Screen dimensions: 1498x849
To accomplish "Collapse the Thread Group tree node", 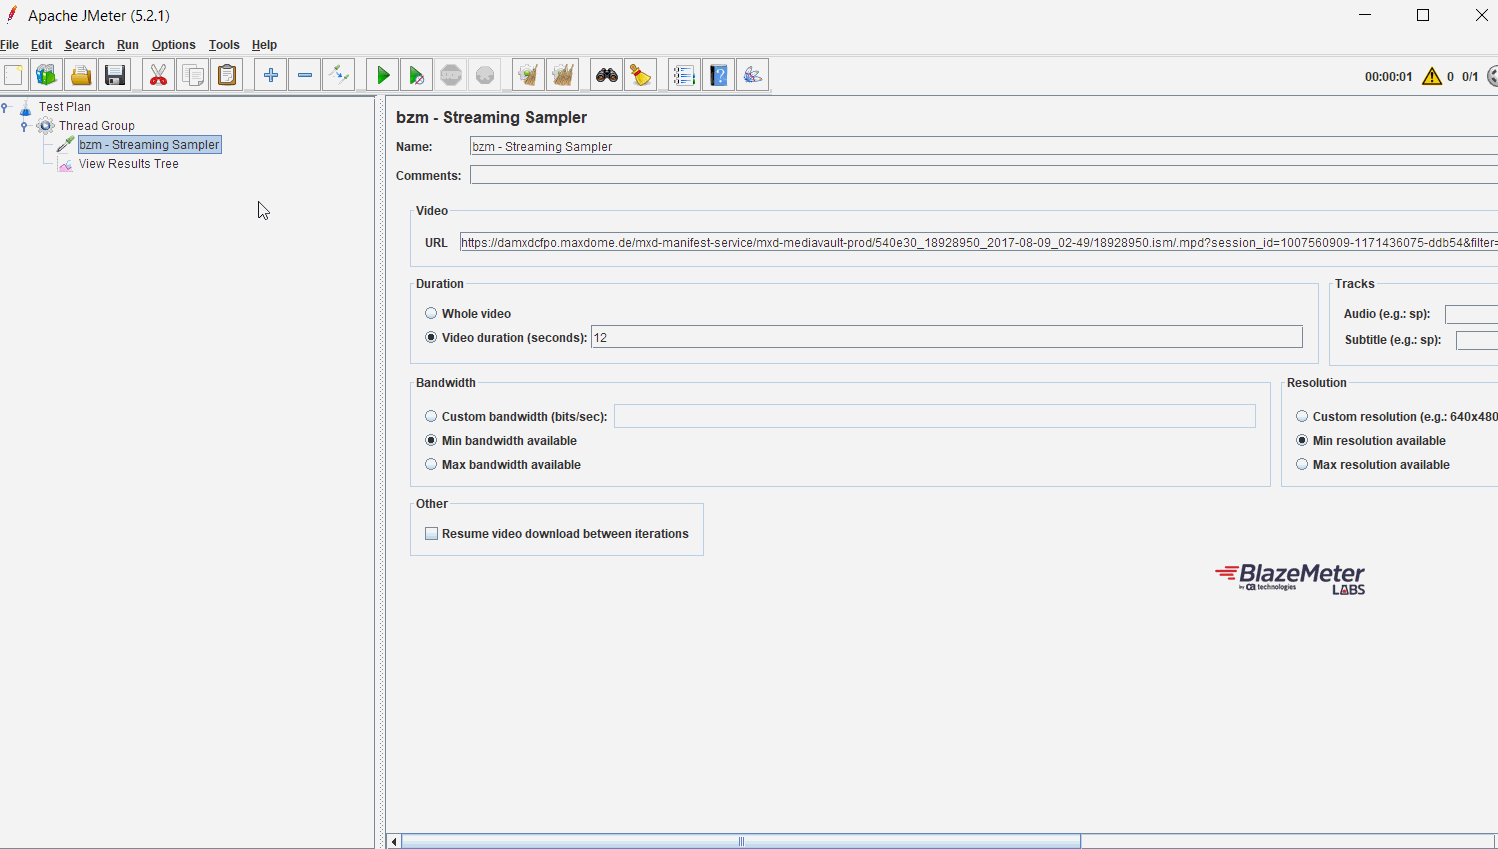I will pos(24,126).
